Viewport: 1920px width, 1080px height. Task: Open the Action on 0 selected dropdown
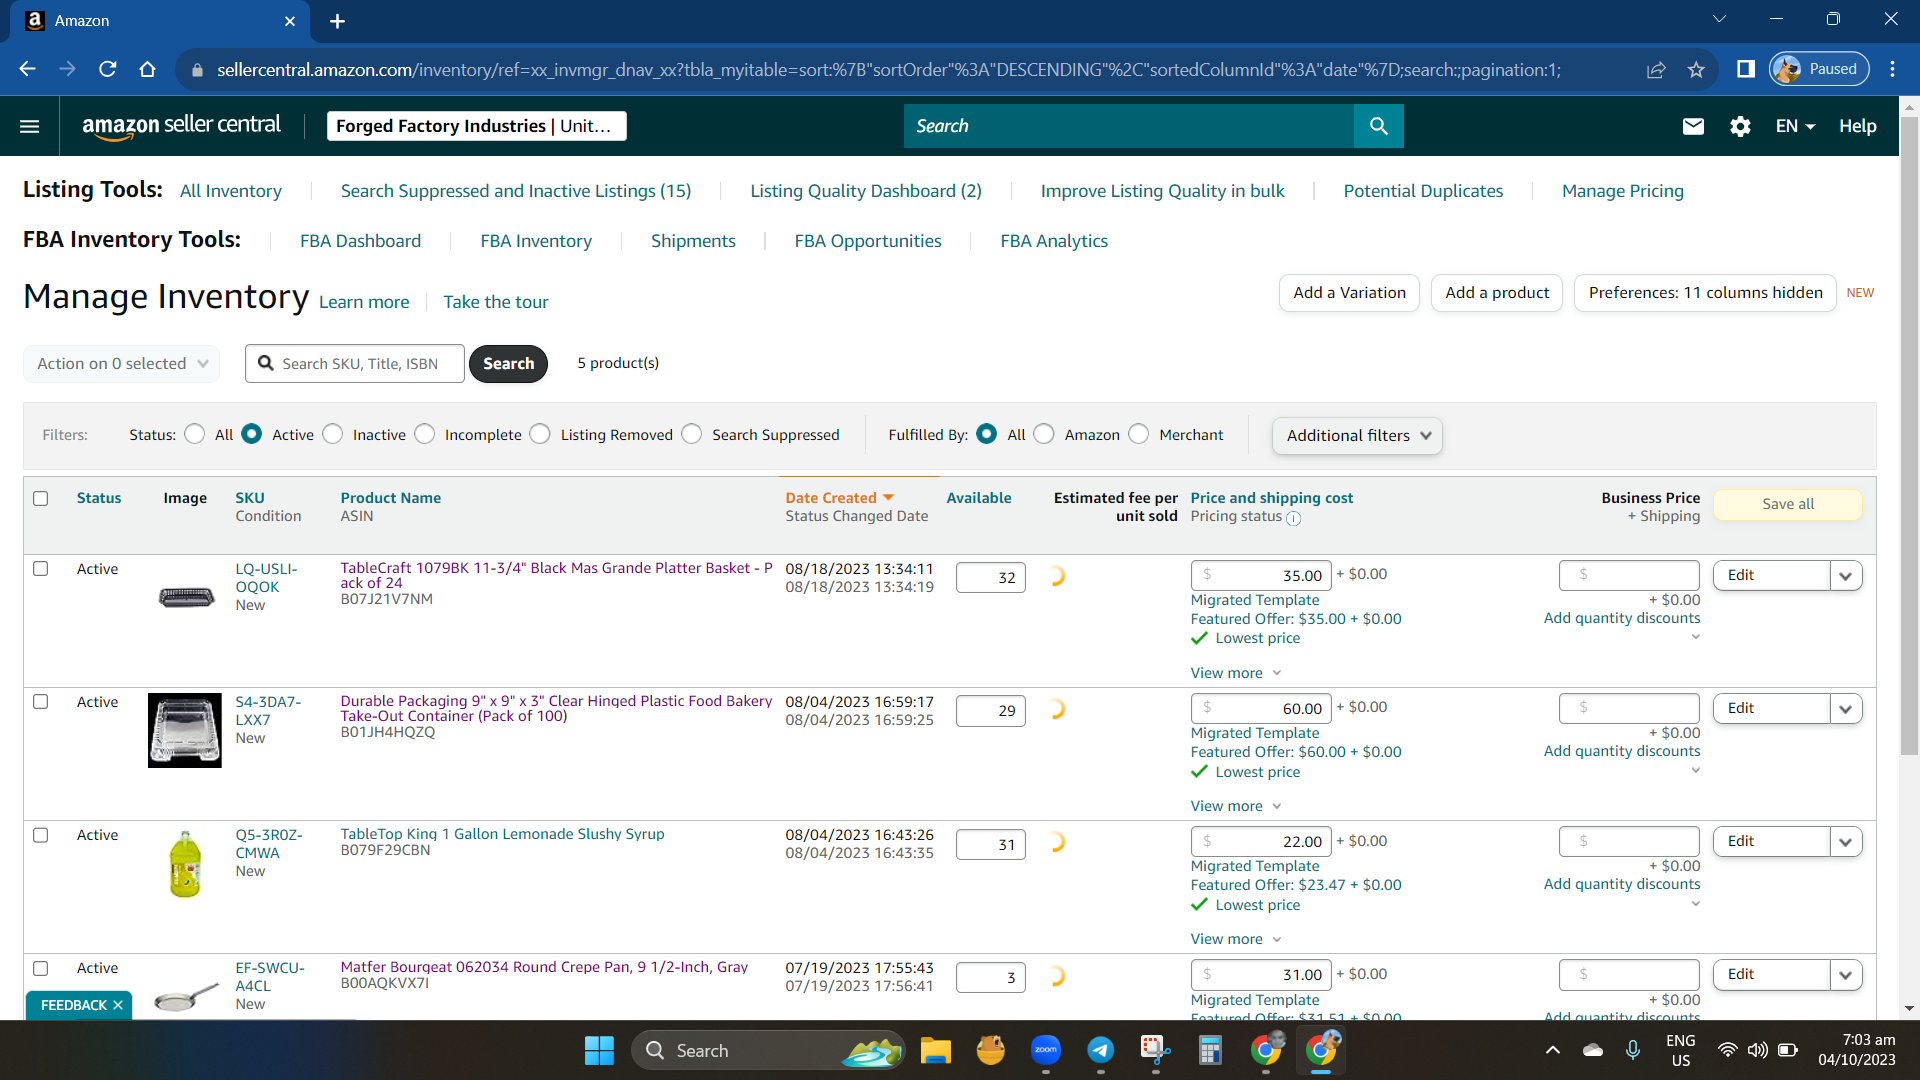click(121, 363)
